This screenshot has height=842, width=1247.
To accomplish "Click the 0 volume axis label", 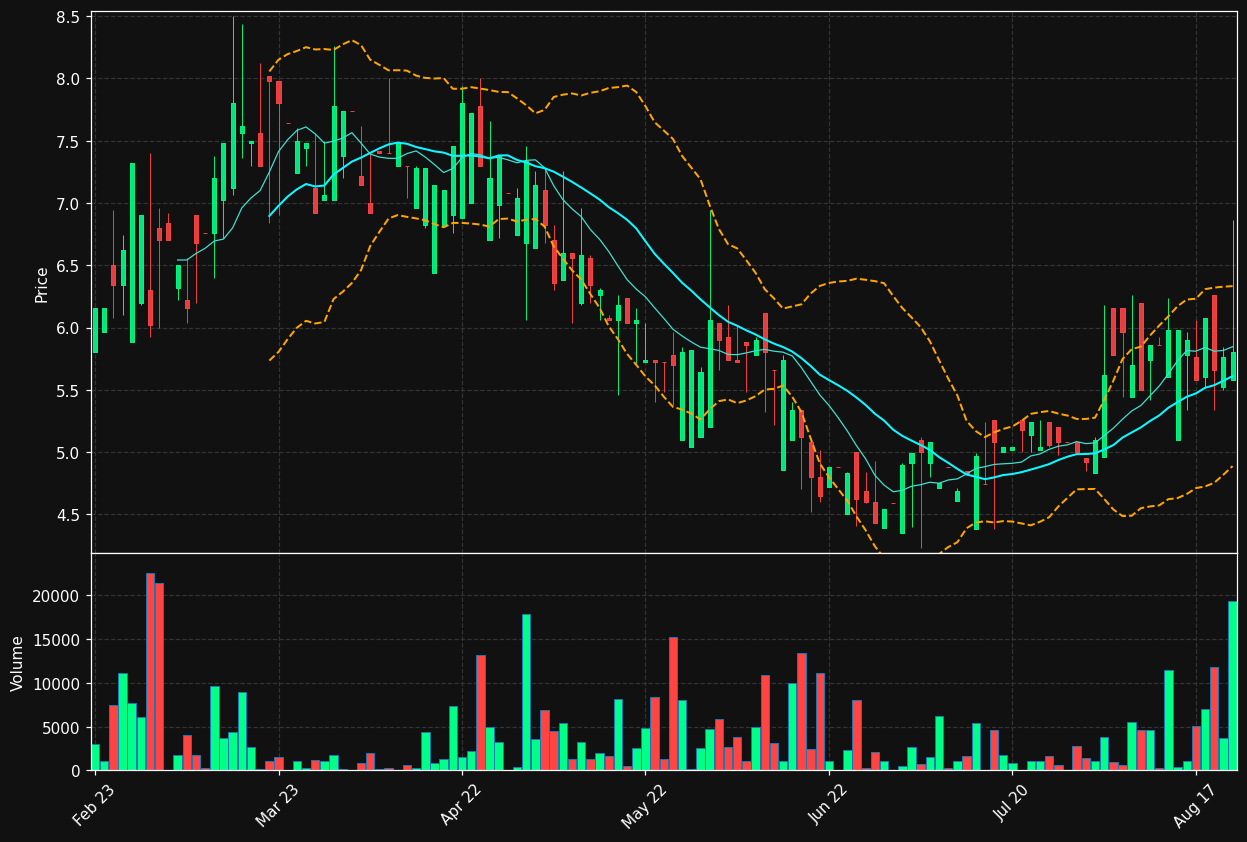I will pyautogui.click(x=77, y=771).
